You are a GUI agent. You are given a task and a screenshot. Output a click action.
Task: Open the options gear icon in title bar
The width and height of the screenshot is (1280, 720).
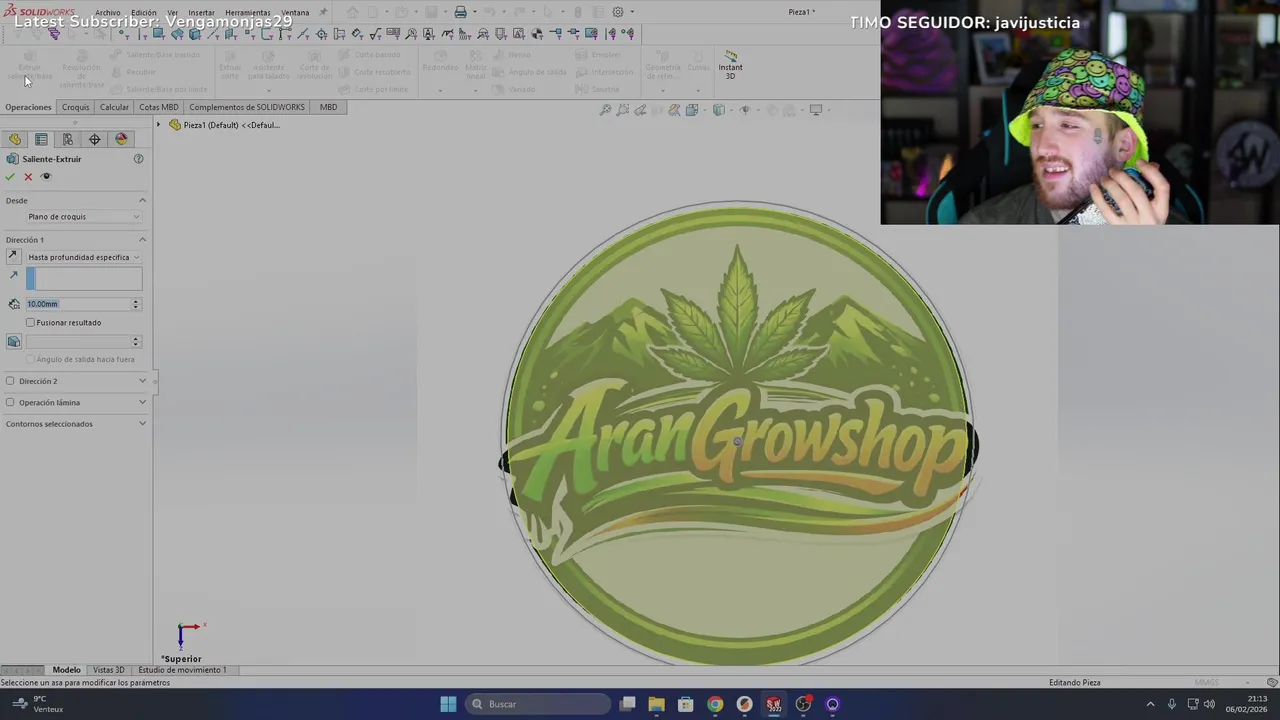pyautogui.click(x=618, y=12)
